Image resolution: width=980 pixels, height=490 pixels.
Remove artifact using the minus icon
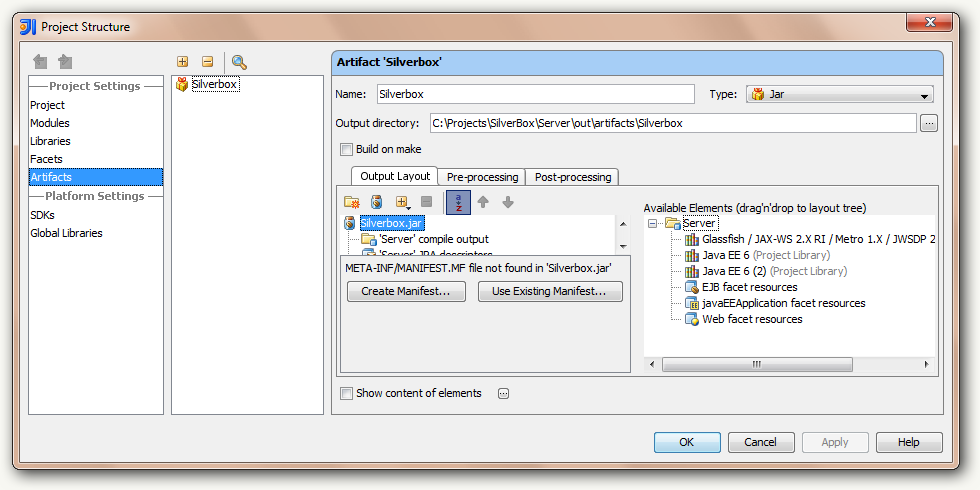[x=208, y=61]
